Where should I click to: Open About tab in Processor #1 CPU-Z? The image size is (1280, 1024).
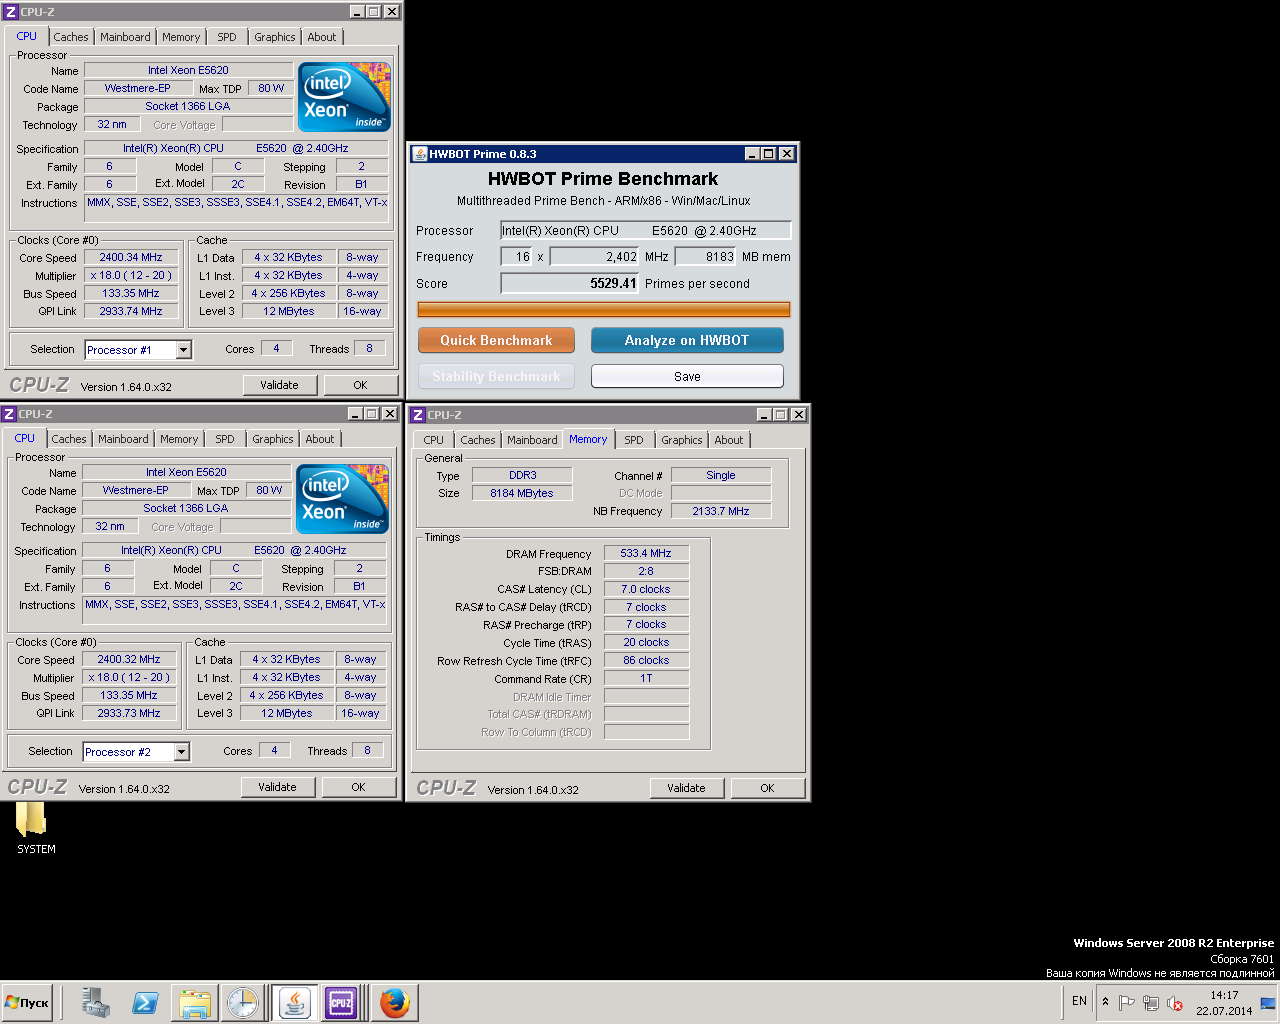pyautogui.click(x=322, y=37)
